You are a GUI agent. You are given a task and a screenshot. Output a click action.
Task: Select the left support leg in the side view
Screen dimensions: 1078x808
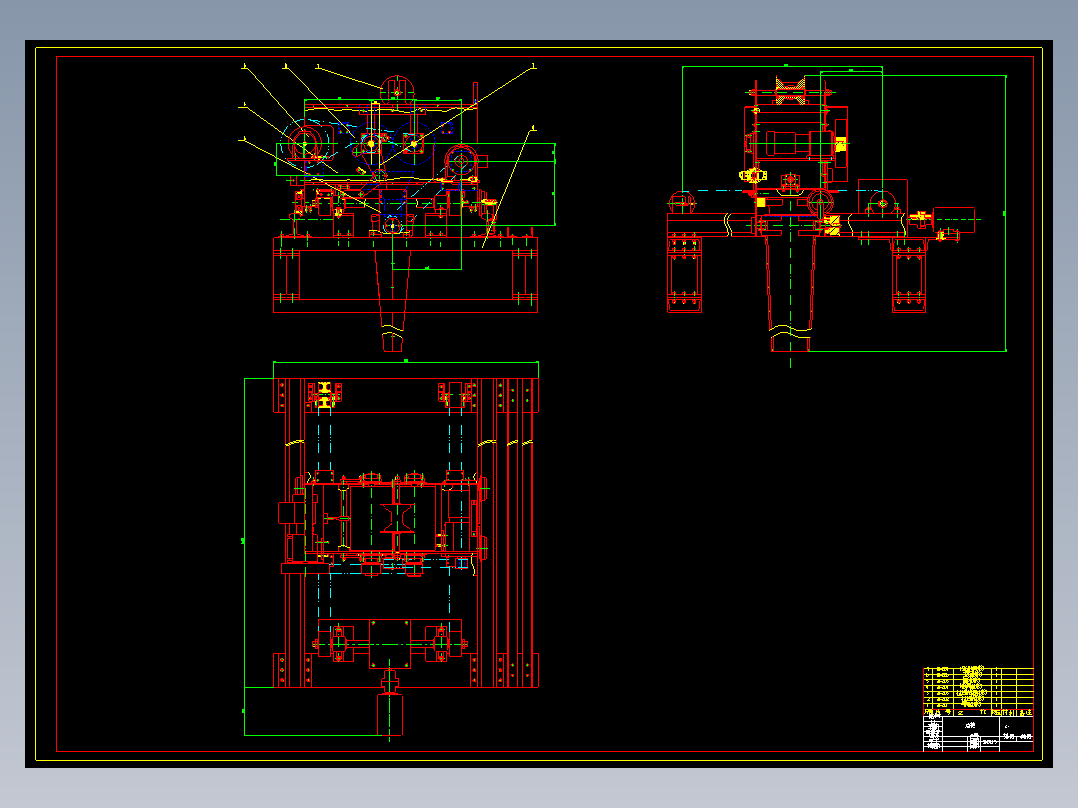click(x=684, y=275)
